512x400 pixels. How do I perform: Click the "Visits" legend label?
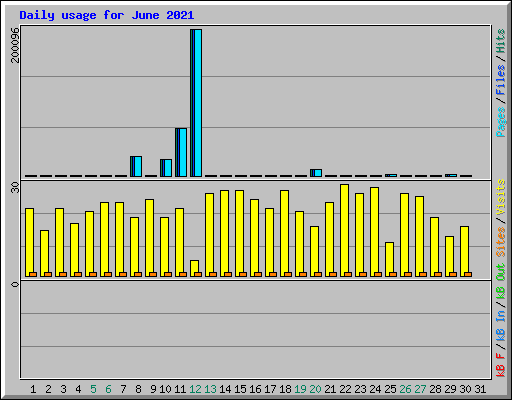click(x=500, y=198)
